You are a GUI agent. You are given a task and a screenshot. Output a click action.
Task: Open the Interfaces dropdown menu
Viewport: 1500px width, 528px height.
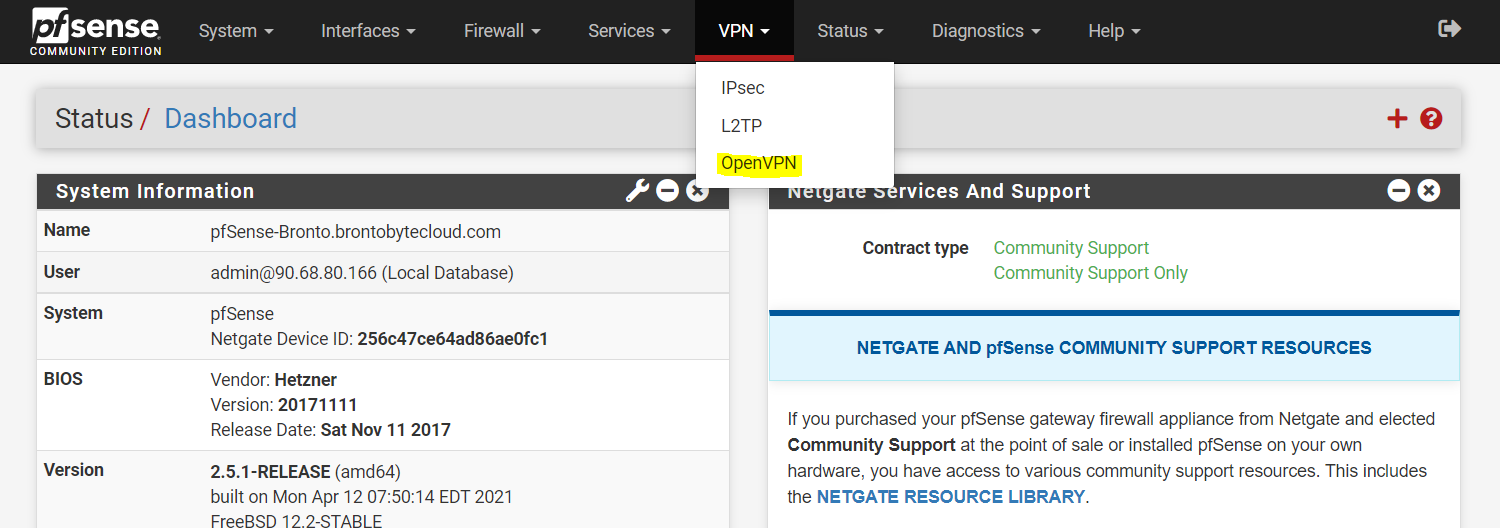(x=368, y=31)
